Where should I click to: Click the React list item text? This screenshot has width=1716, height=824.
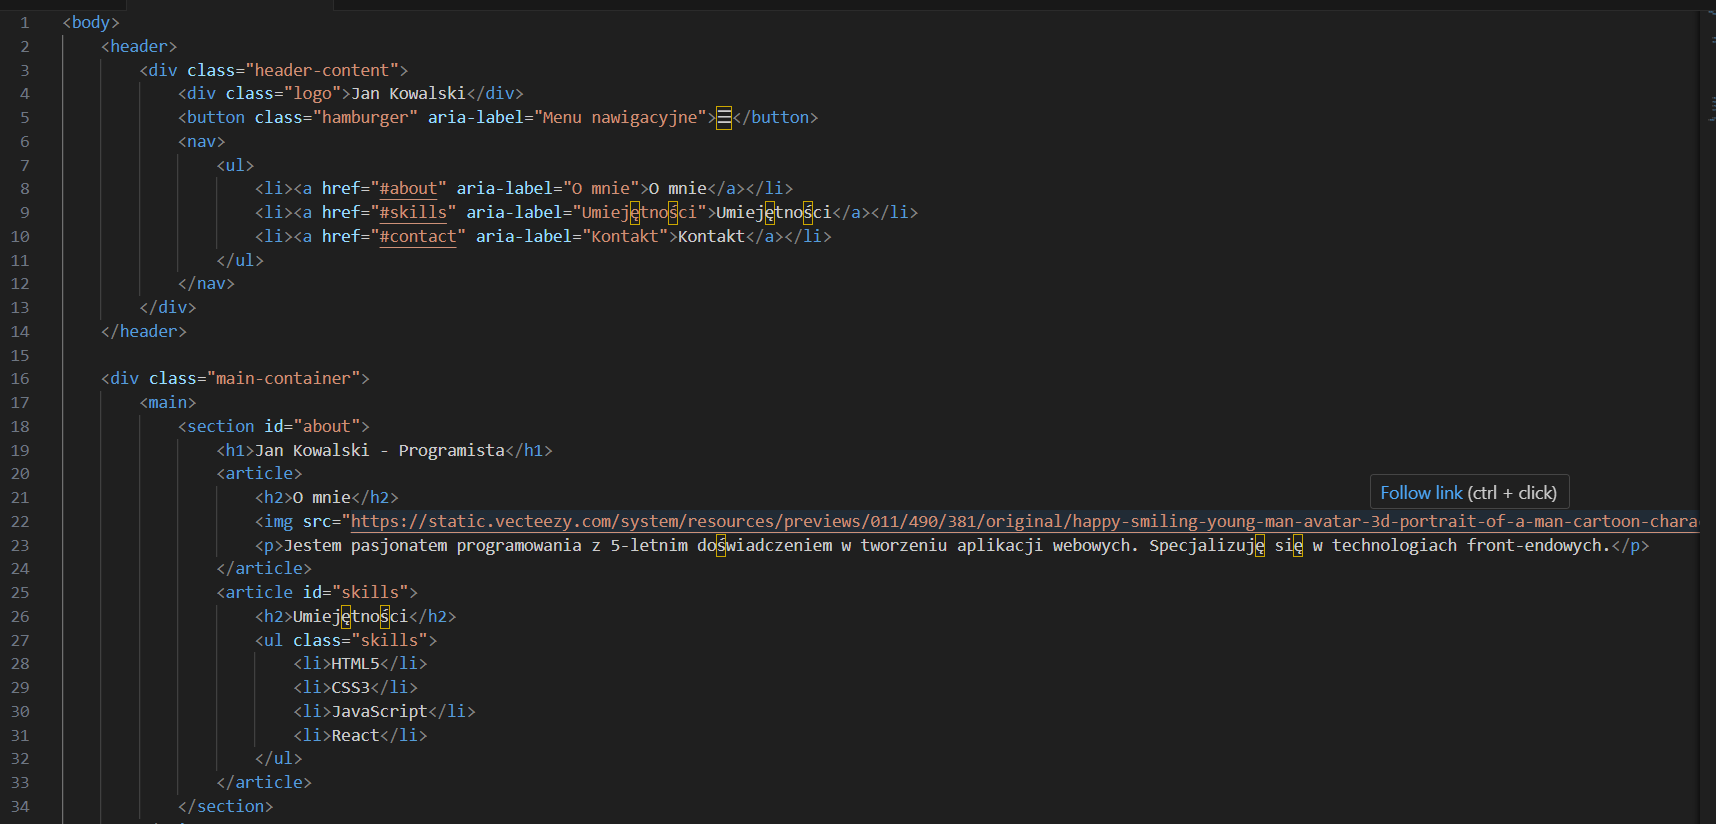pos(355,736)
